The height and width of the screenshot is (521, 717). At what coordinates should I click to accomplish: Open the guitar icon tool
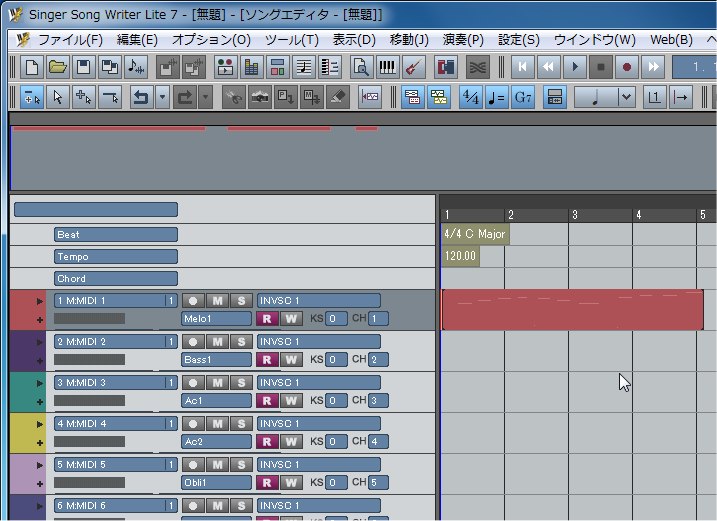point(413,67)
